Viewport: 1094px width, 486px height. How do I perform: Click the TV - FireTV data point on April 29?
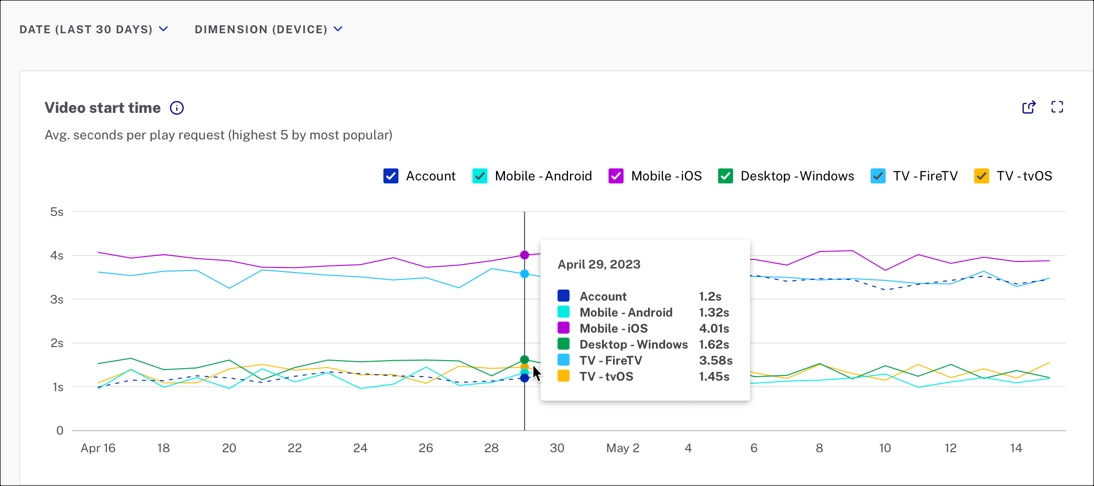[525, 274]
